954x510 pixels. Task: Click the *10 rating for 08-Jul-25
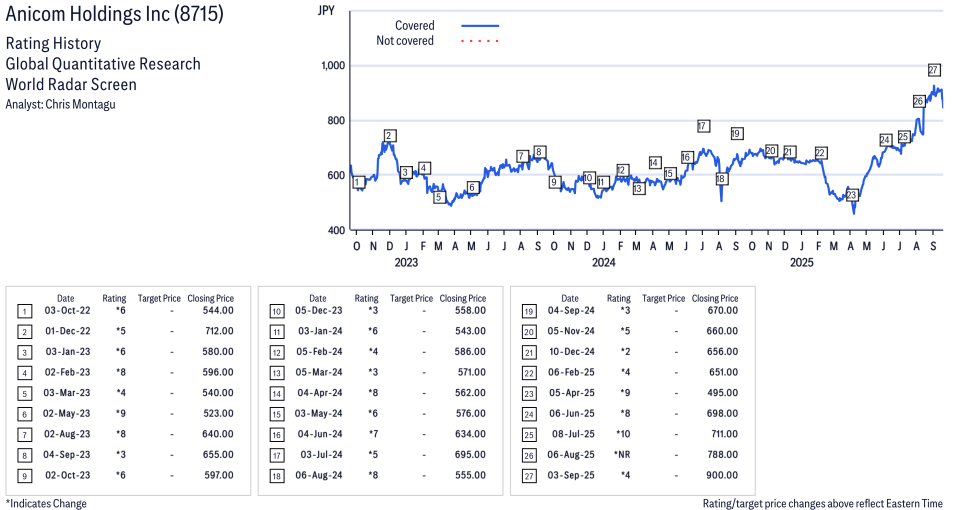(619, 434)
